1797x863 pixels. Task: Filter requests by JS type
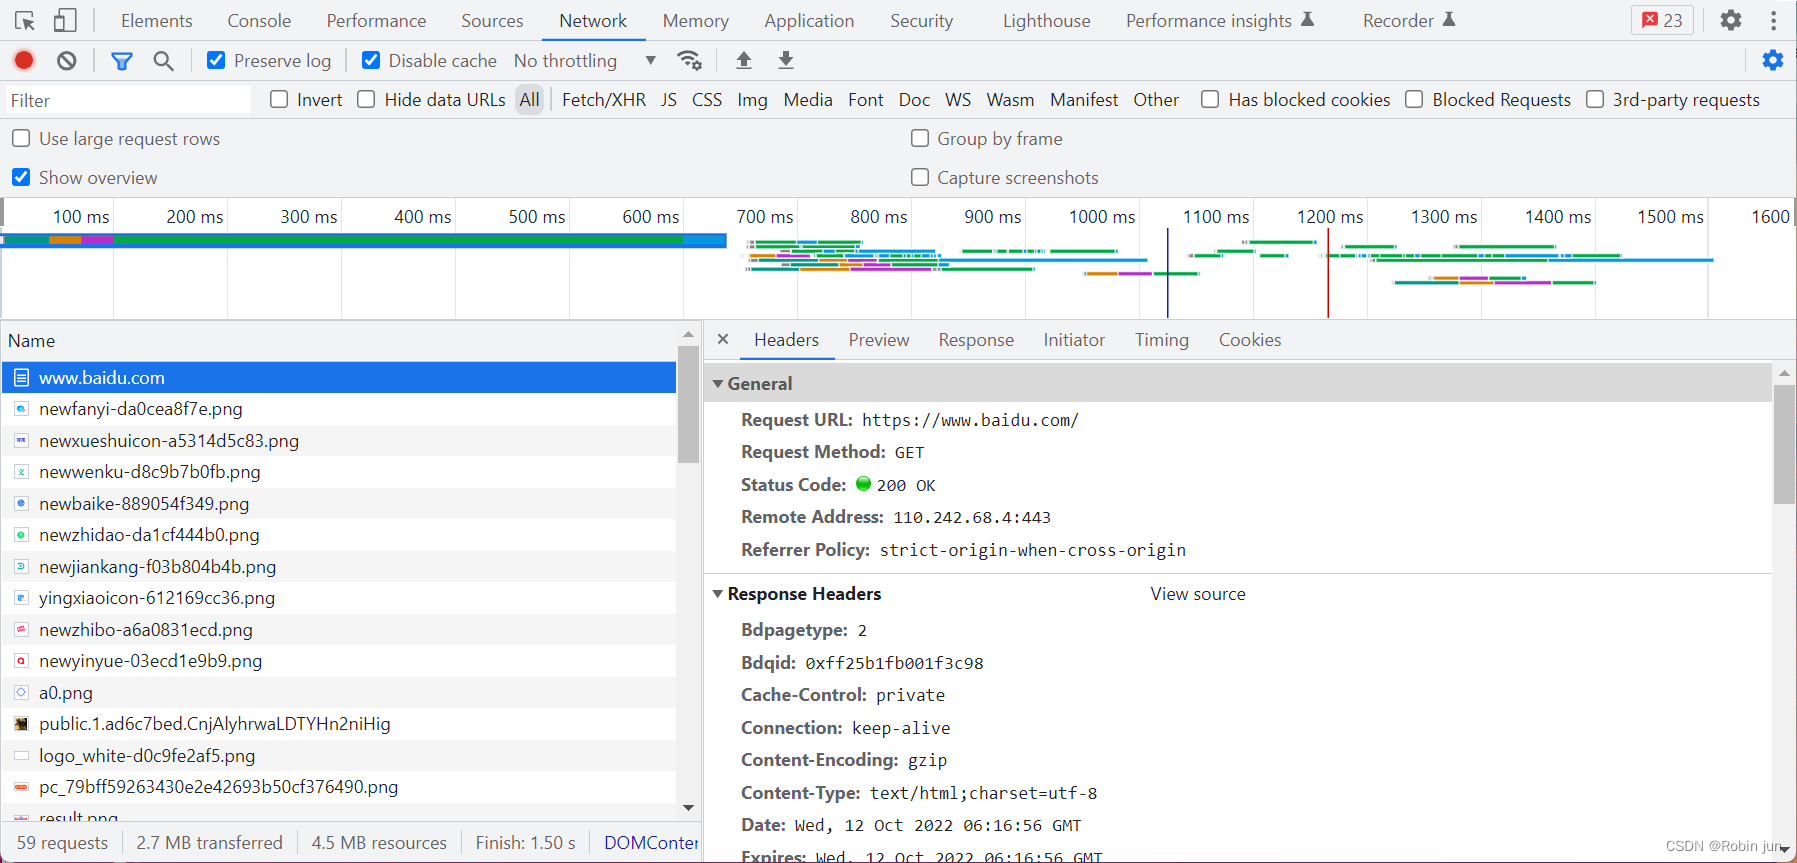669,100
